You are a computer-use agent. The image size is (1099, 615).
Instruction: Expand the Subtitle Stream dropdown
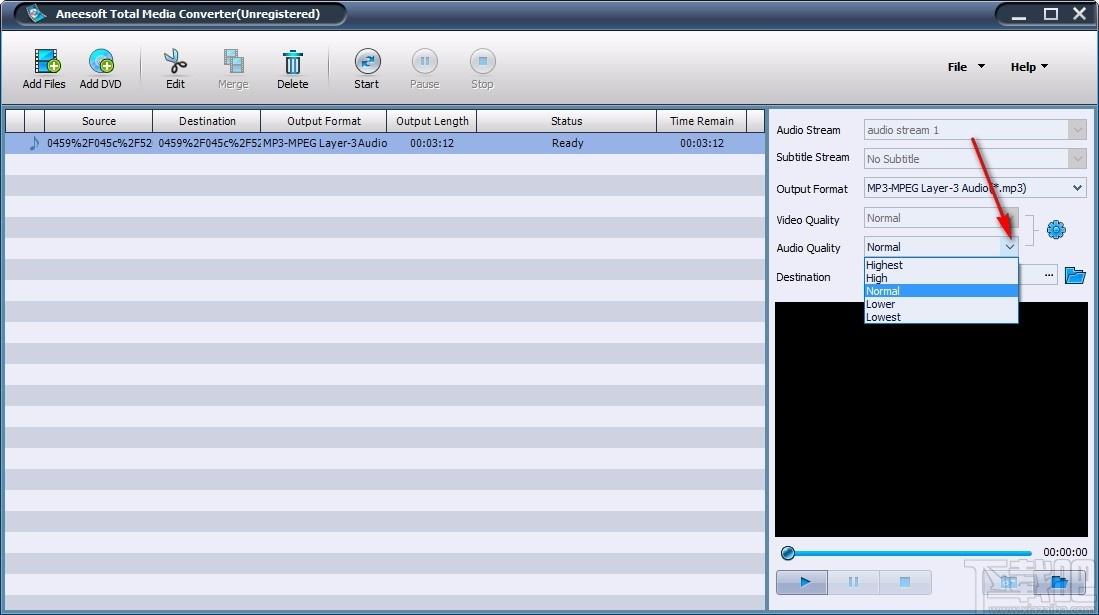[x=1077, y=159]
